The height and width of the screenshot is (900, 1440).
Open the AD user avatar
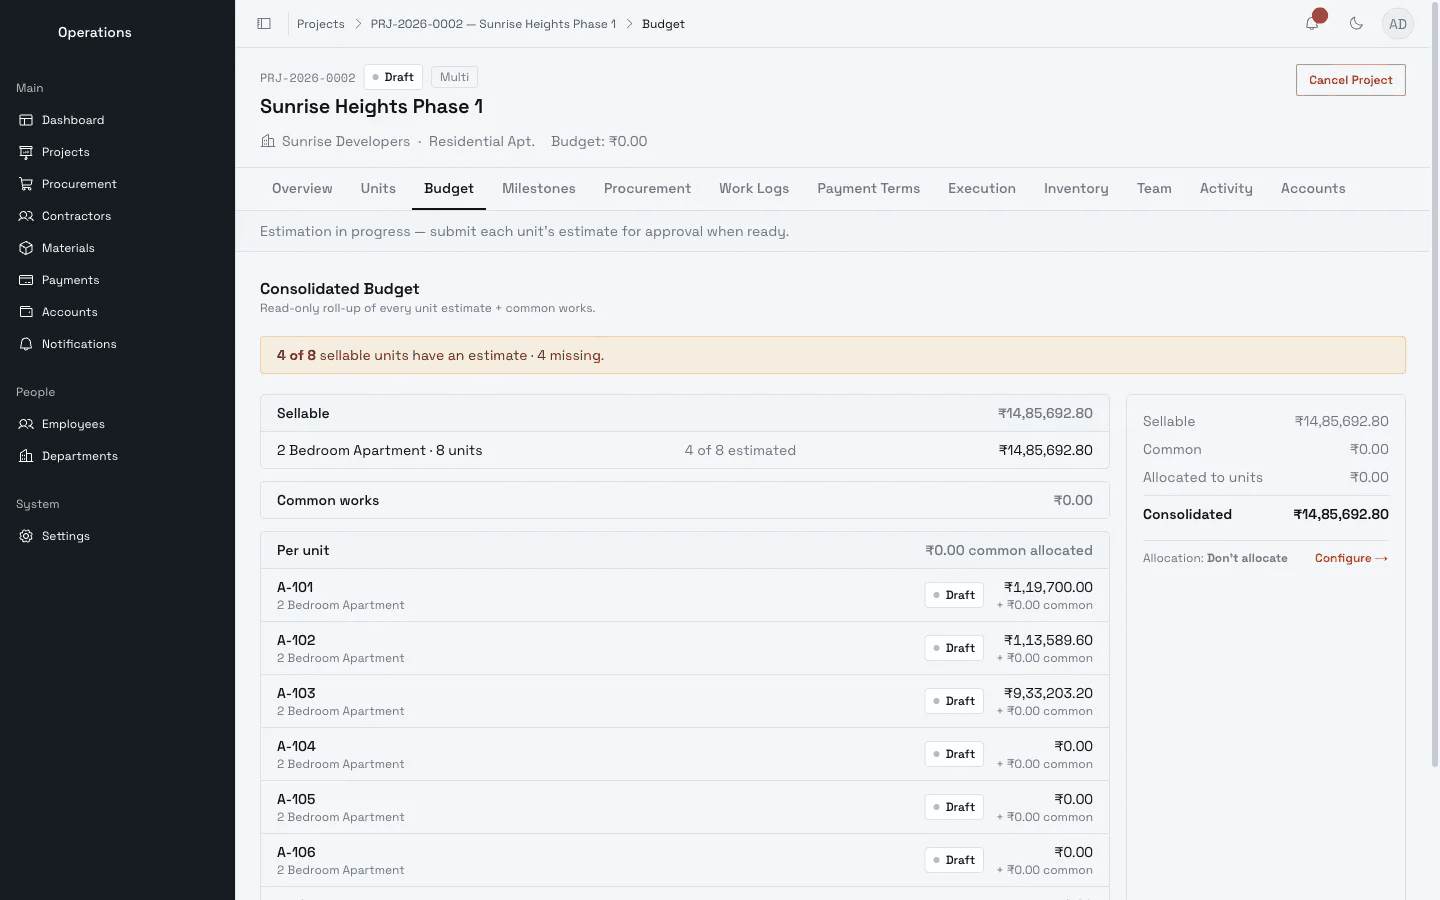[1398, 24]
